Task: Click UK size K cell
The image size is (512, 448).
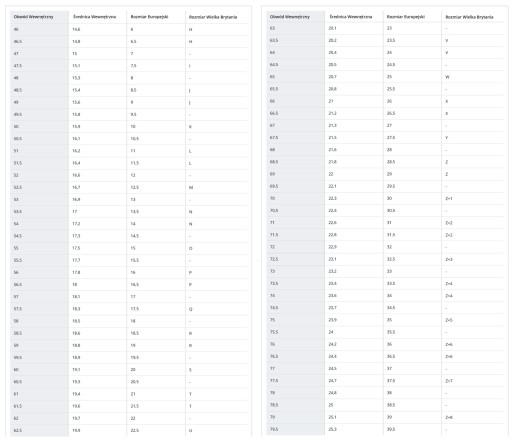Action: click(190, 127)
